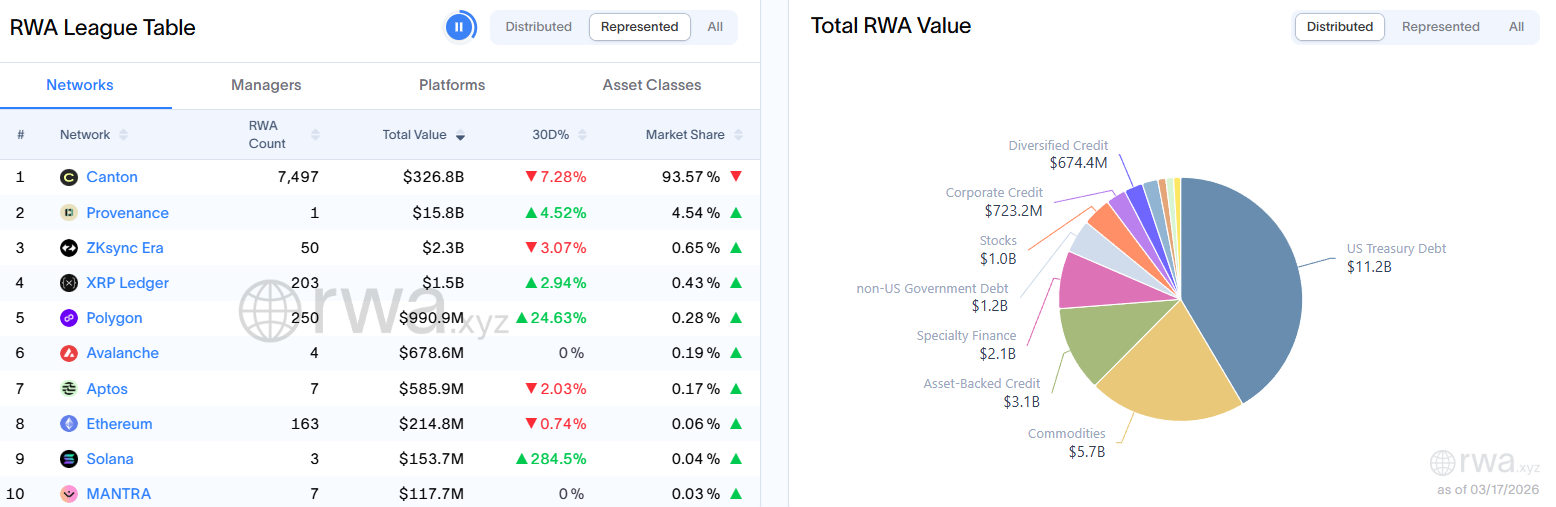Screen dimensions: 1556x507
Task: Click the XRP Ledger logo icon
Action: (69, 283)
